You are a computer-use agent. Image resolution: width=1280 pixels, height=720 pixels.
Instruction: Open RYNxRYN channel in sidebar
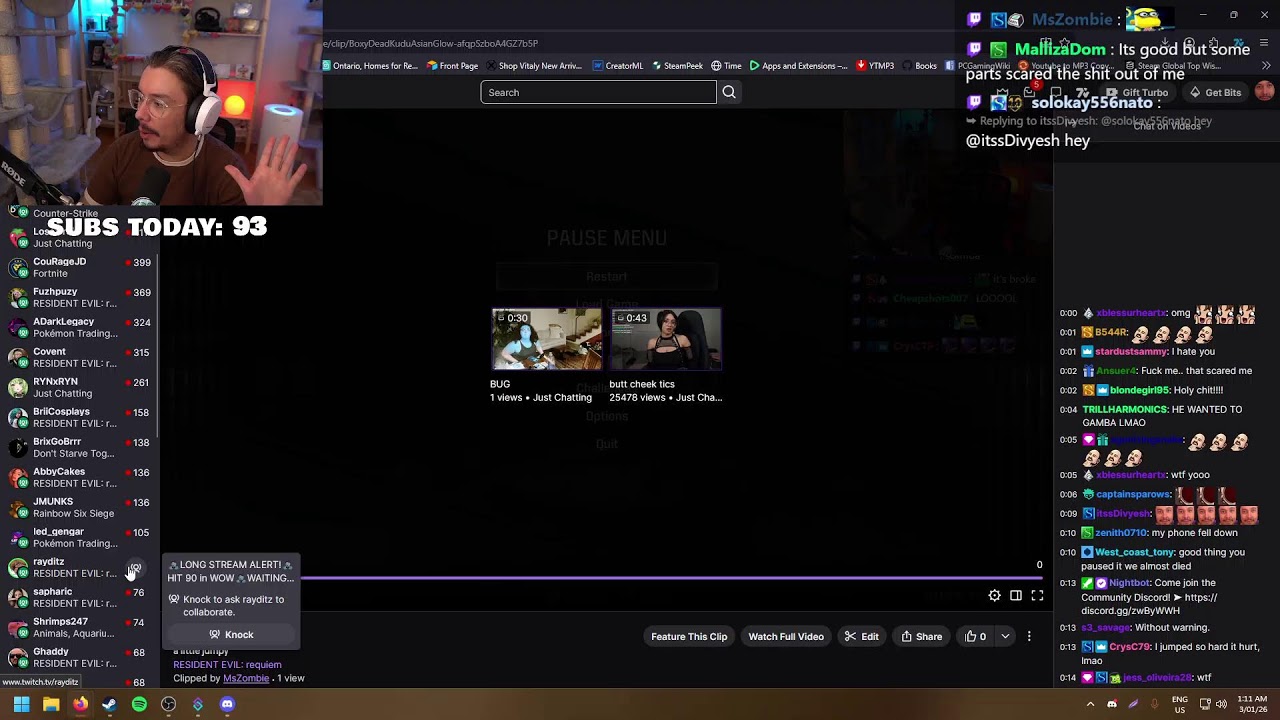point(80,387)
